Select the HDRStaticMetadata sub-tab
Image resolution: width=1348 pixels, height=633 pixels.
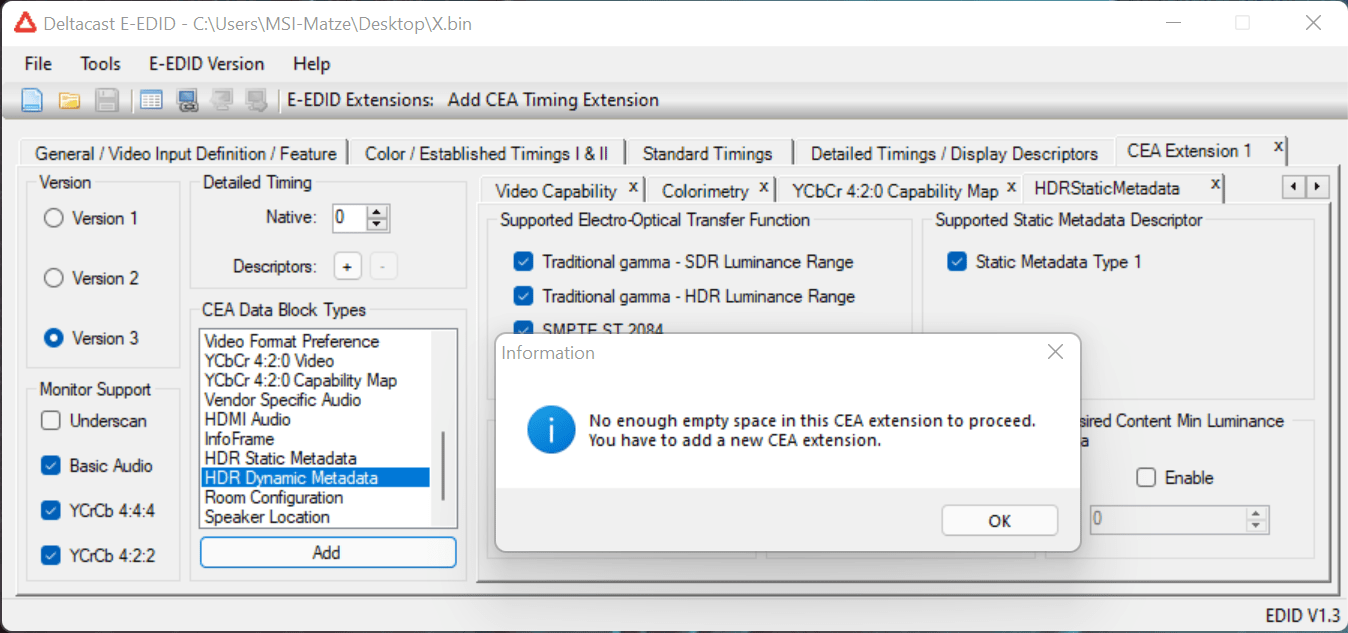pyautogui.click(x=1107, y=188)
